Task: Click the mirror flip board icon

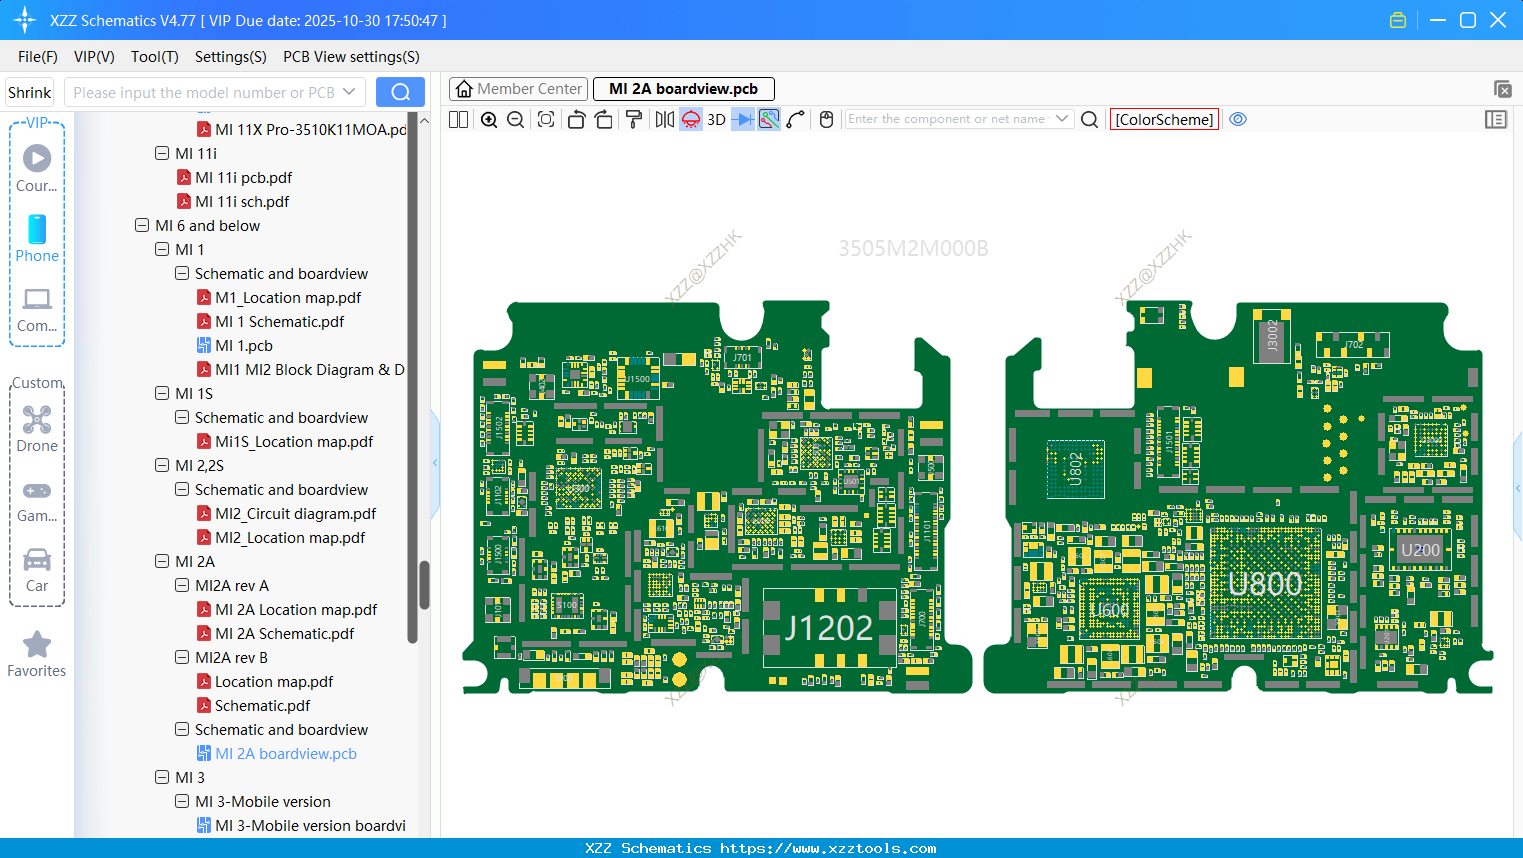Action: coord(665,120)
